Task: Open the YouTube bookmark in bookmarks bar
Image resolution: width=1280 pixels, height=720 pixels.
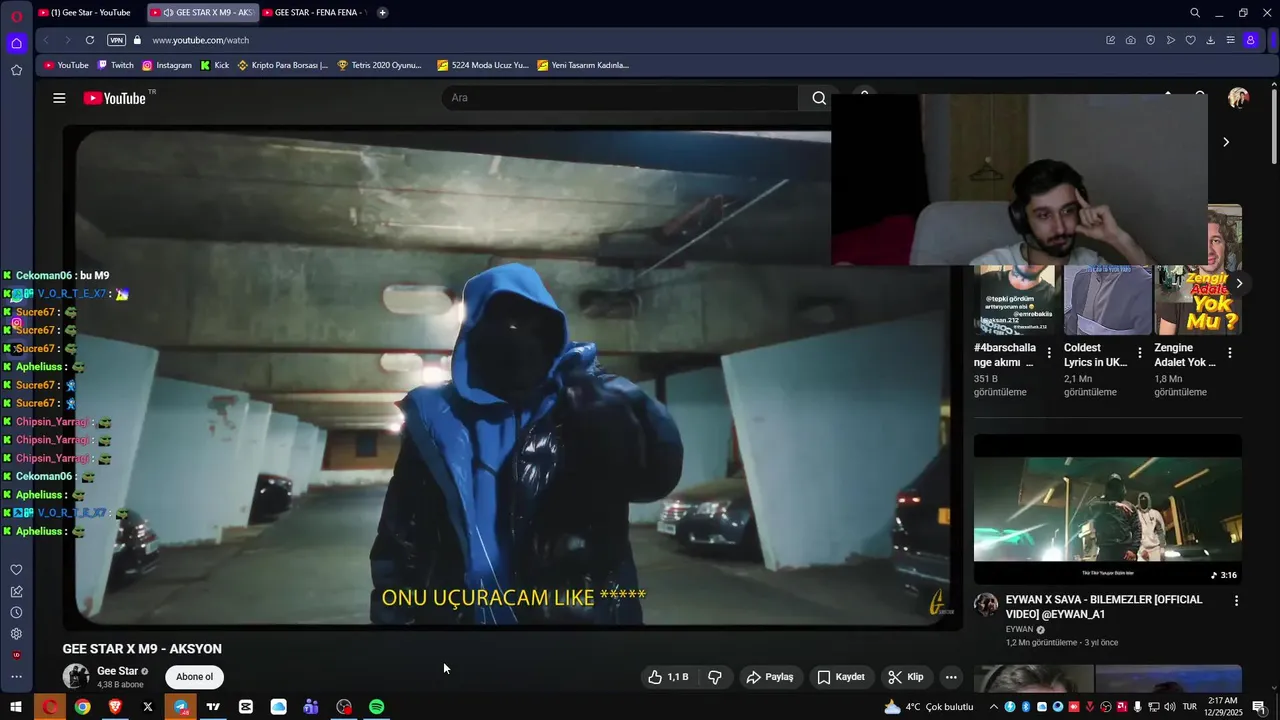Action: [66, 65]
